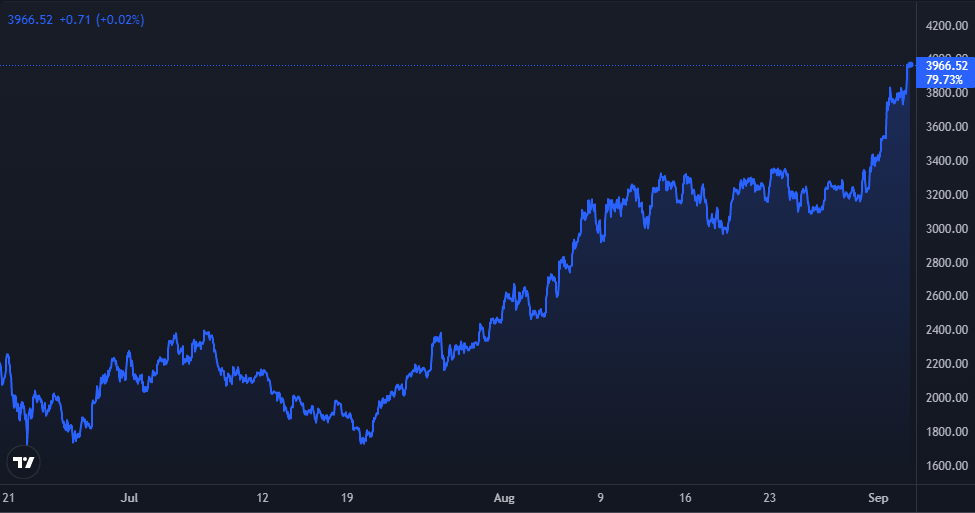Click the 79.73% change label
Viewport: 975px width, 513px height.
click(946, 79)
